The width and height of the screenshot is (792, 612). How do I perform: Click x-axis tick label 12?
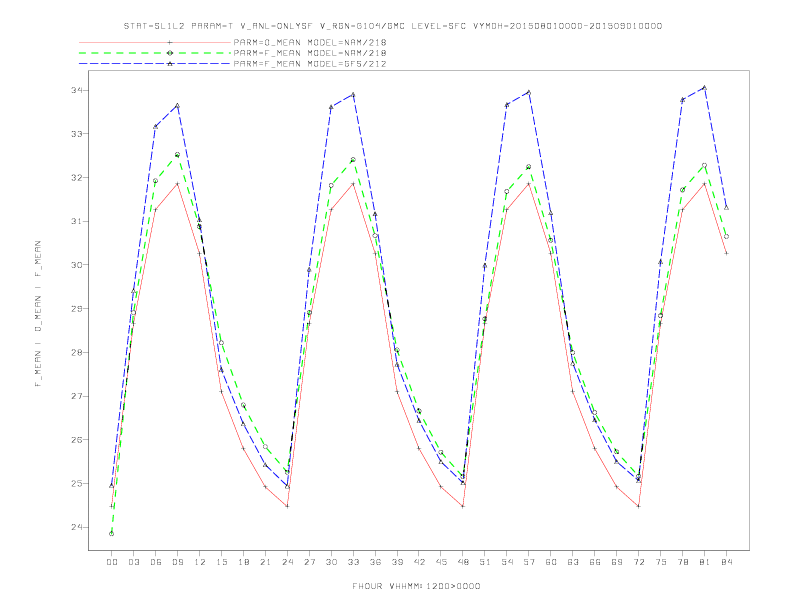(200, 562)
